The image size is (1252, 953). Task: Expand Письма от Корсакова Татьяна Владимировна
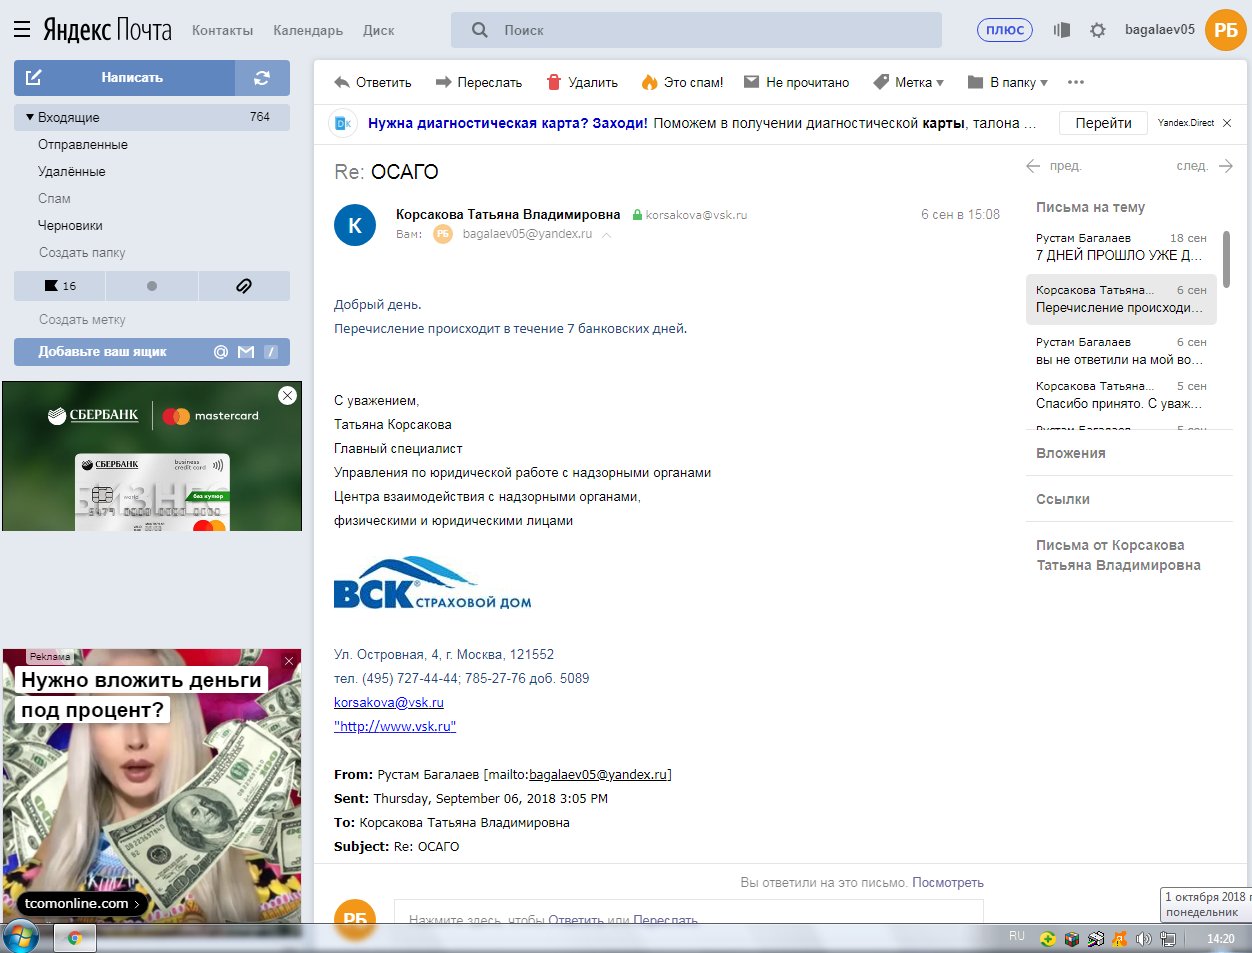click(x=1118, y=555)
